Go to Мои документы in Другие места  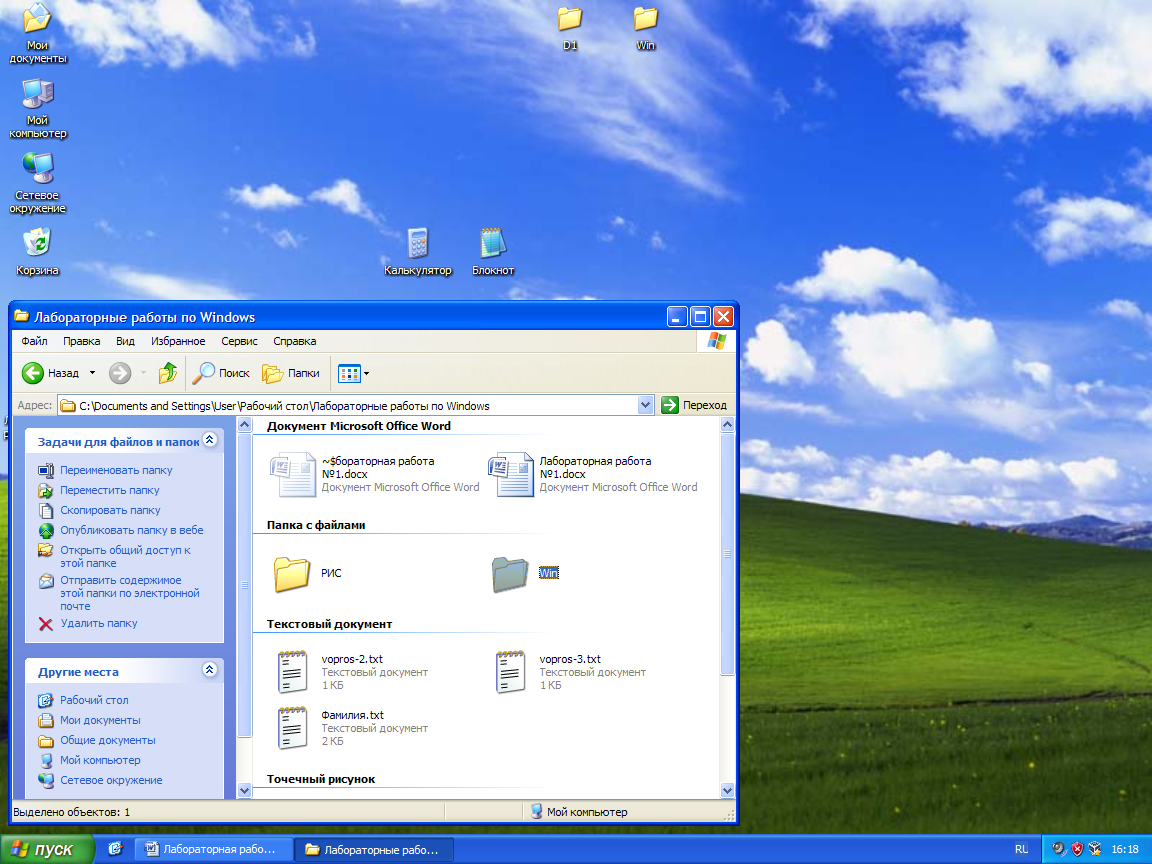[x=100, y=720]
